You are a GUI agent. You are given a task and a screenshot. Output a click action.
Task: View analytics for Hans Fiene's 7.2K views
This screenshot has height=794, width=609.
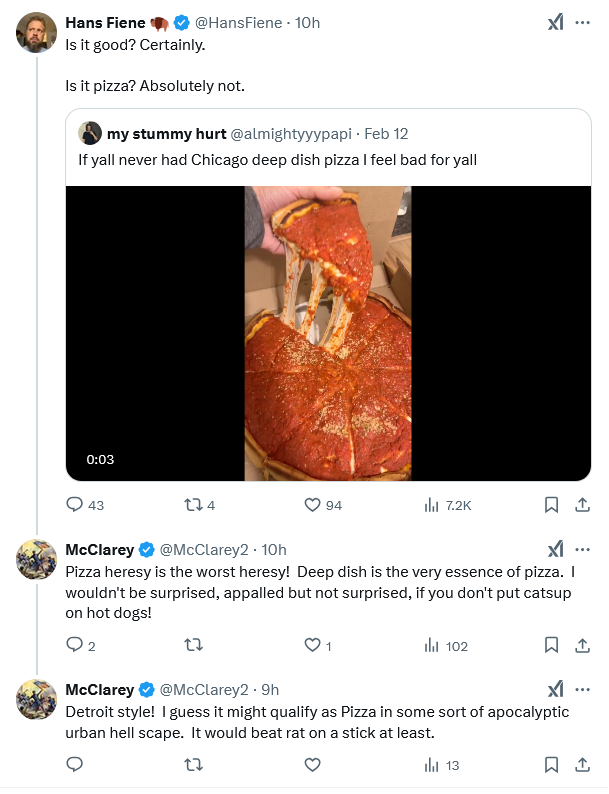432,505
